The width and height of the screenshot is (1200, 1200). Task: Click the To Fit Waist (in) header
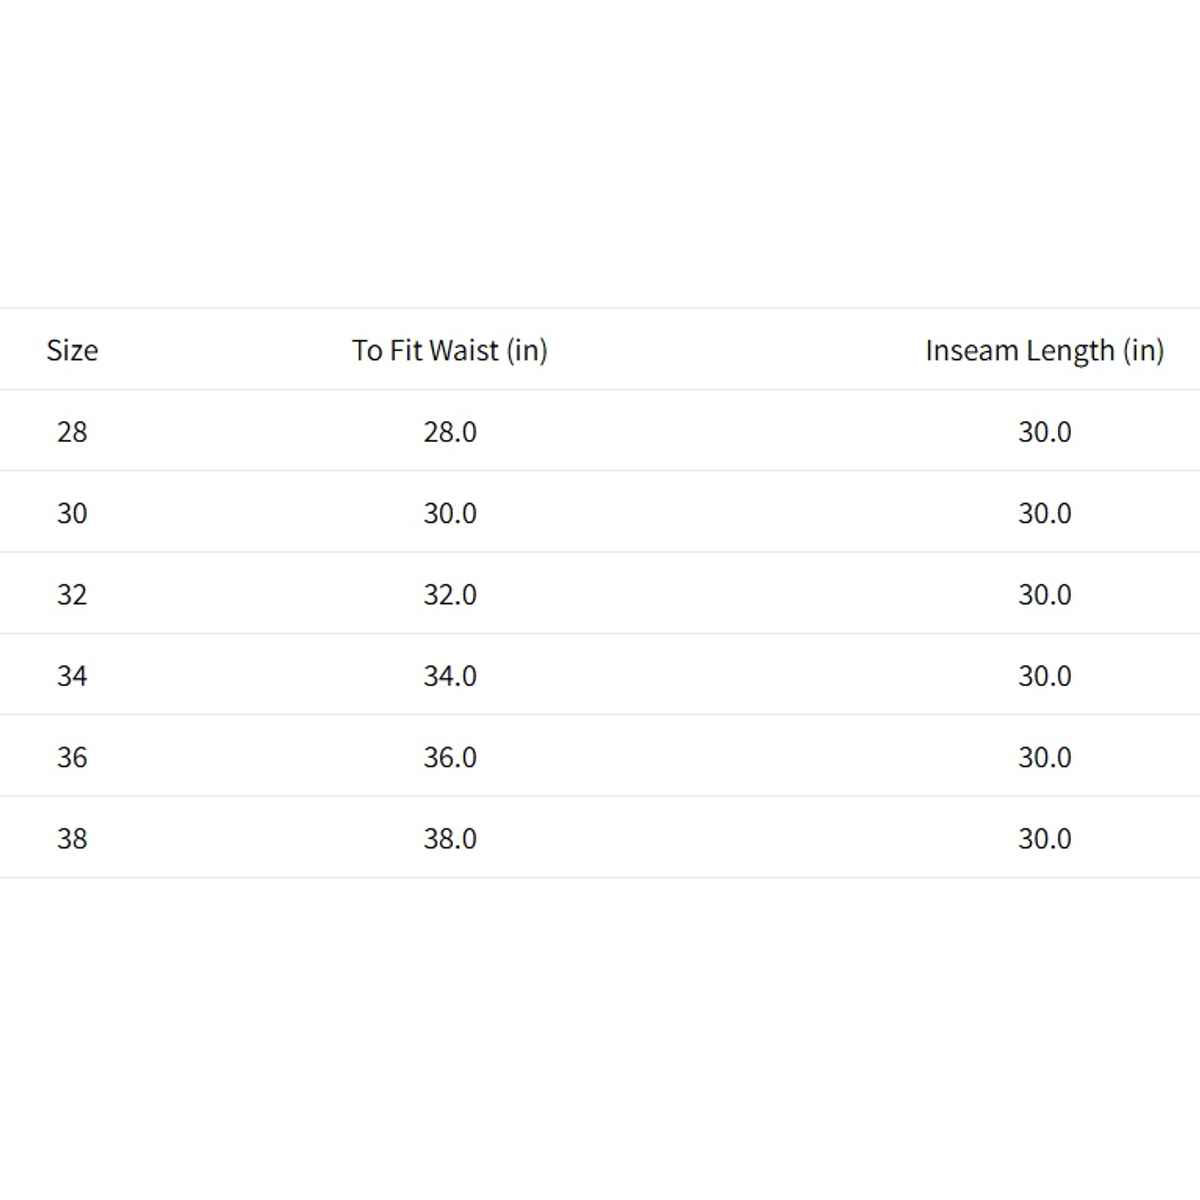[449, 350]
